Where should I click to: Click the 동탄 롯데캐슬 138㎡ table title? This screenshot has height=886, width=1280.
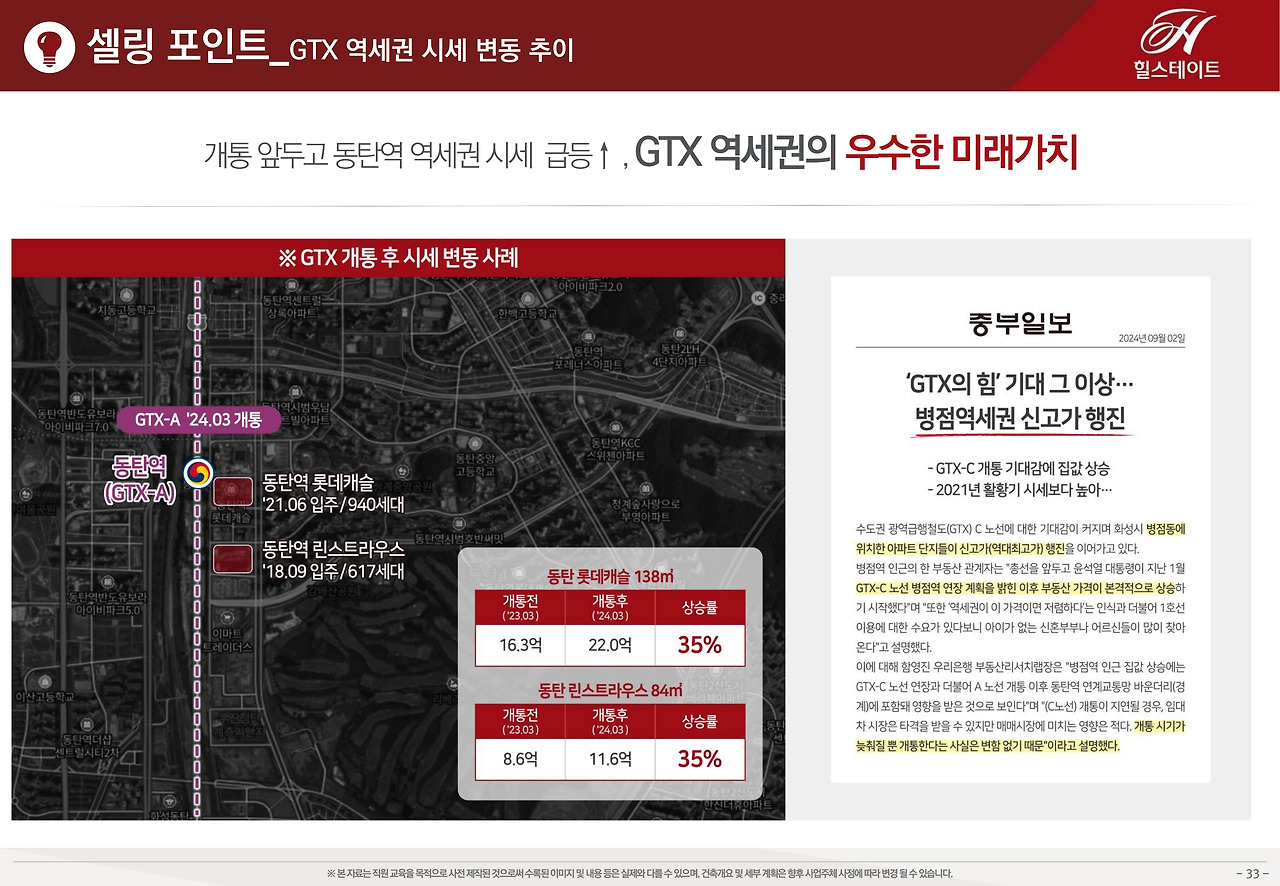[x=610, y=577]
